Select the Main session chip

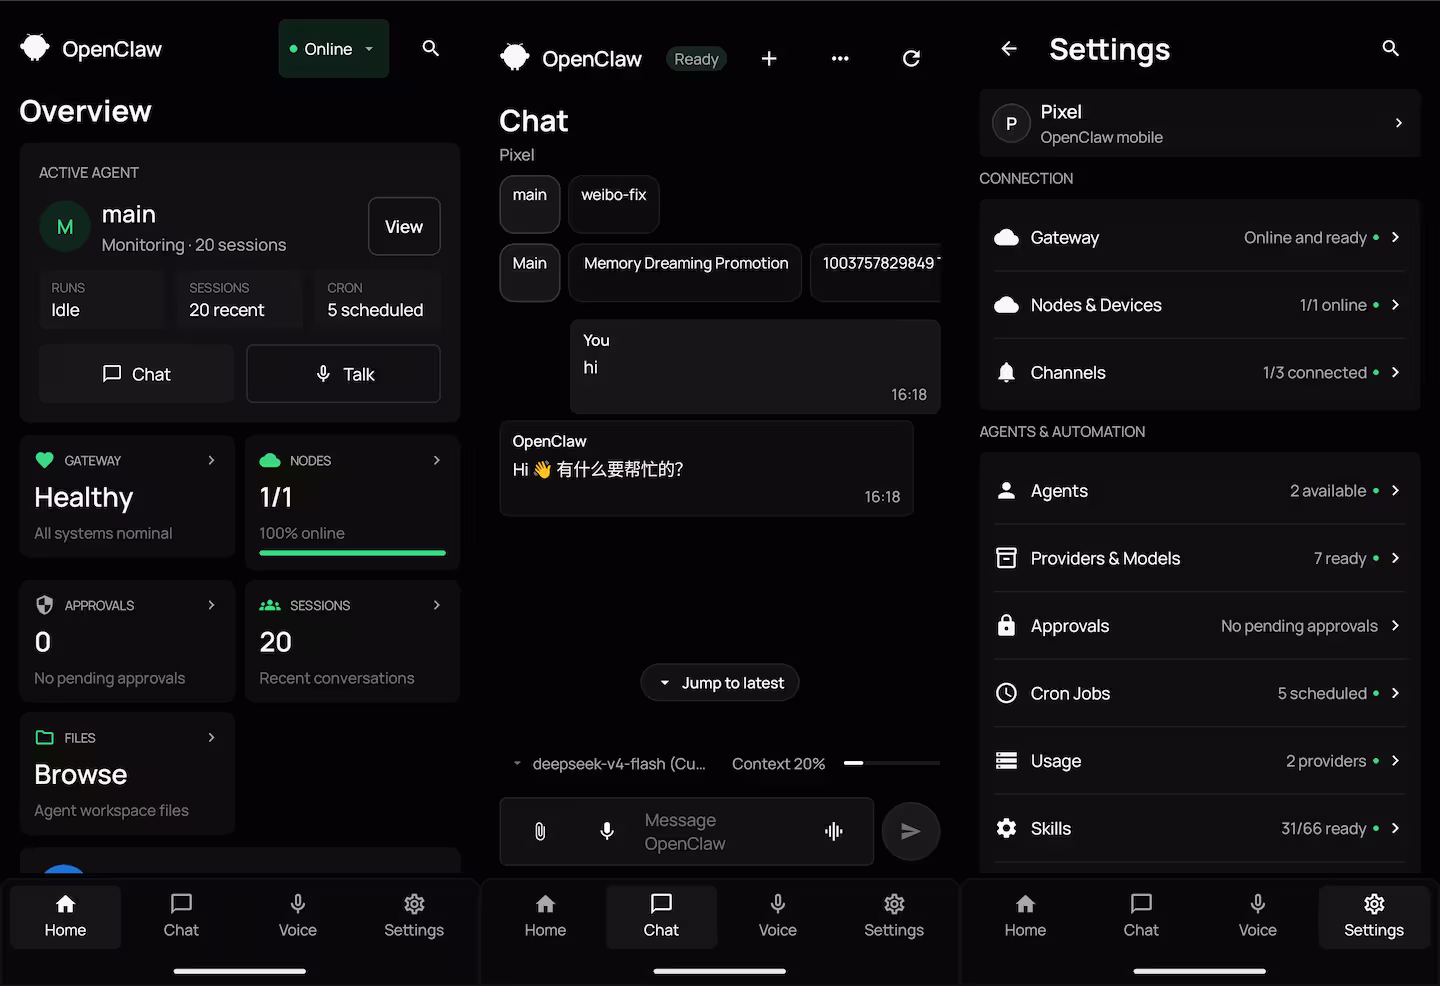pyautogui.click(x=530, y=272)
